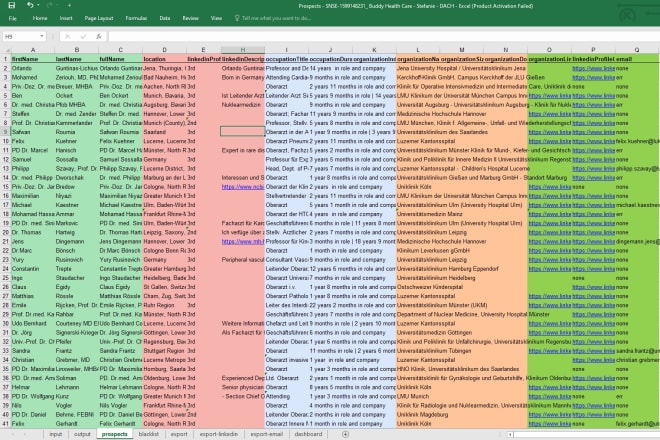Open the https://www.mh-h link in row 21
Viewport: 660px width, 440px height.
click(243, 241)
